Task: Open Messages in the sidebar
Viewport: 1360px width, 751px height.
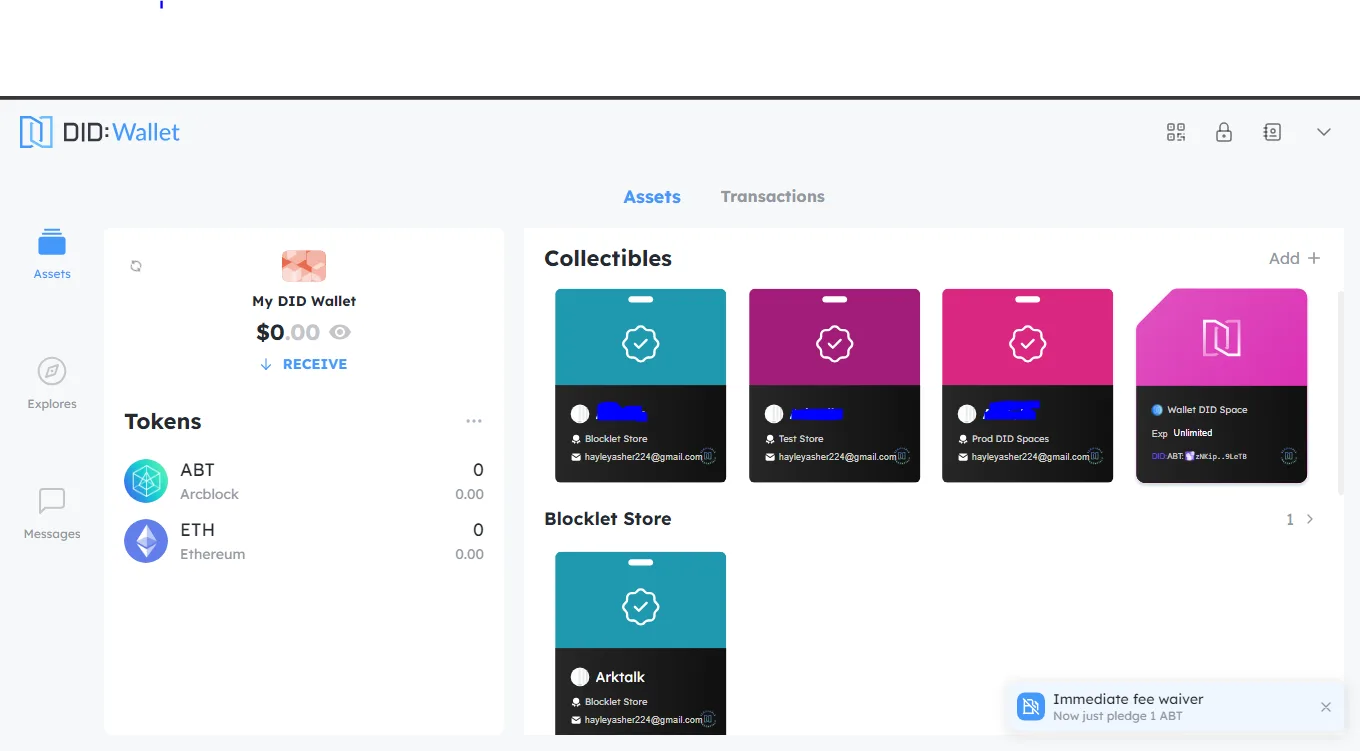Action: point(52,514)
